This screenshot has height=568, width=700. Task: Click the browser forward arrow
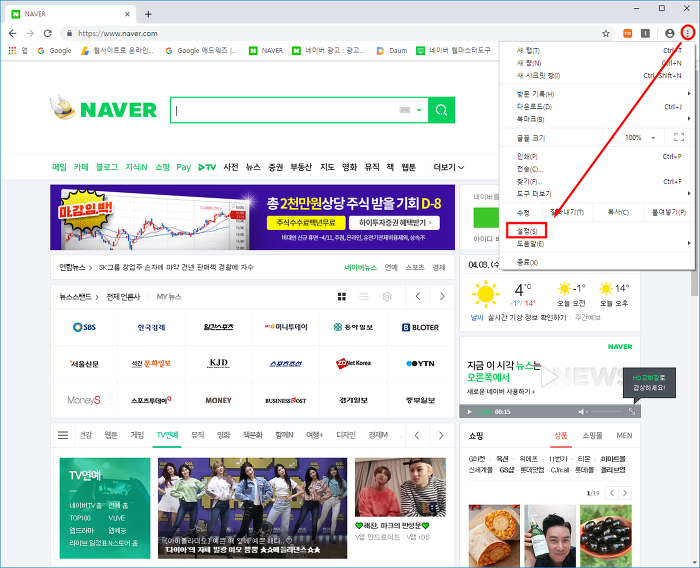click(30, 33)
